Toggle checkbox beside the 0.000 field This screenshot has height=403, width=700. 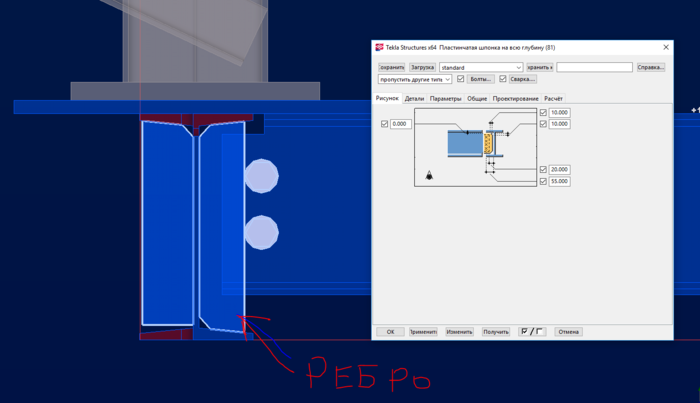(x=384, y=124)
